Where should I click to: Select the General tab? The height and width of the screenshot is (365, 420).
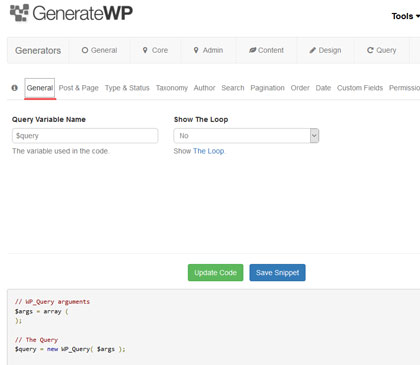point(40,88)
